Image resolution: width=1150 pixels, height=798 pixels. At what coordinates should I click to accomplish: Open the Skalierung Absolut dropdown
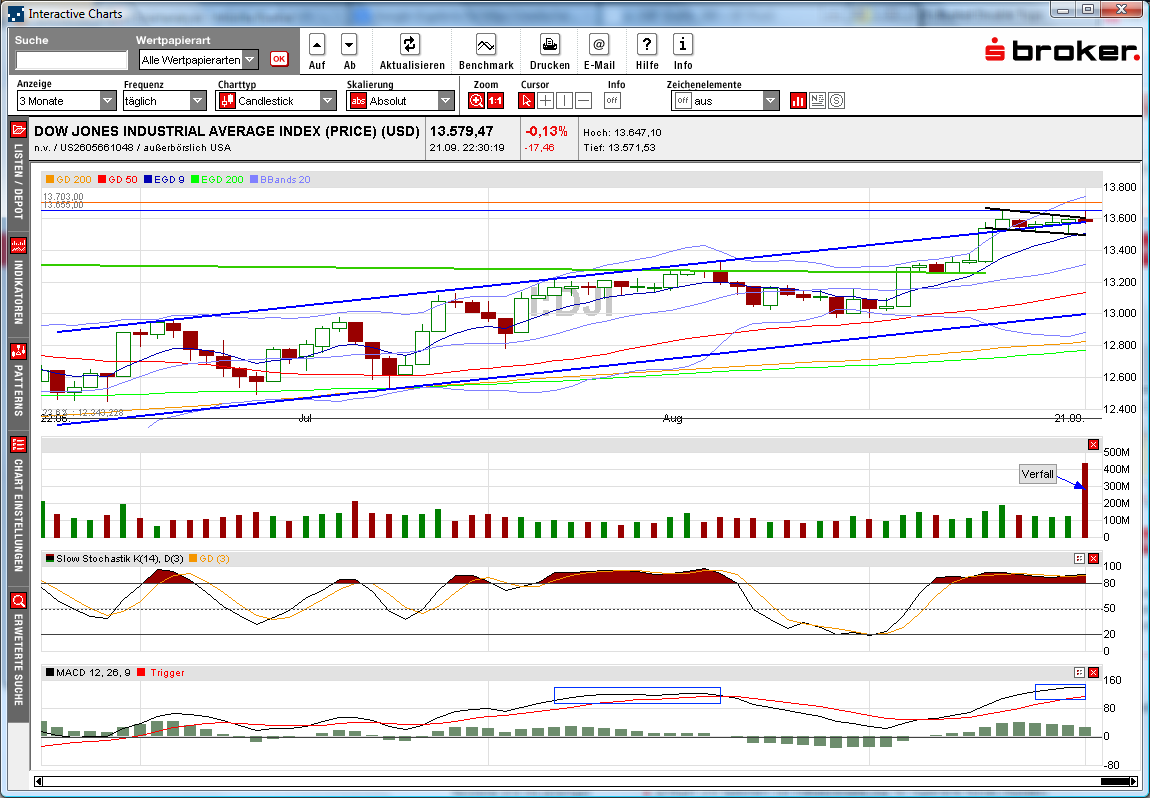click(400, 100)
